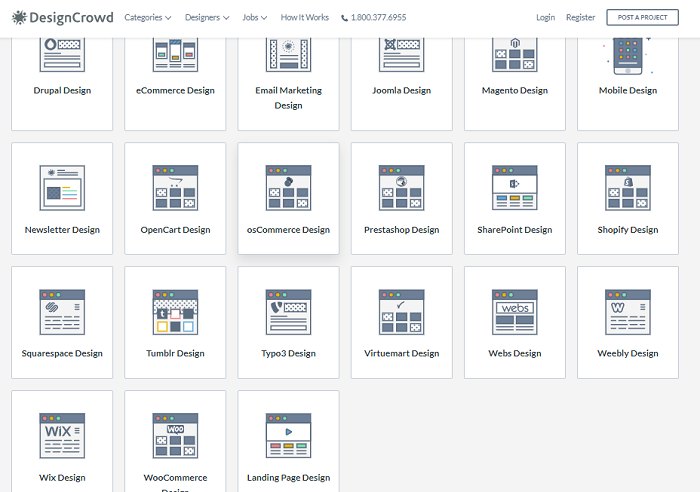Click the Newsletter Design label
This screenshot has height=492, width=700.
[62, 229]
